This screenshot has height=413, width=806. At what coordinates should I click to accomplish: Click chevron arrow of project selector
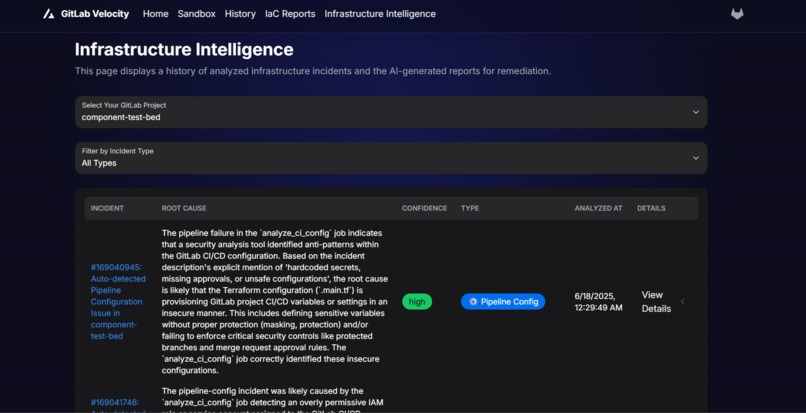click(695, 112)
